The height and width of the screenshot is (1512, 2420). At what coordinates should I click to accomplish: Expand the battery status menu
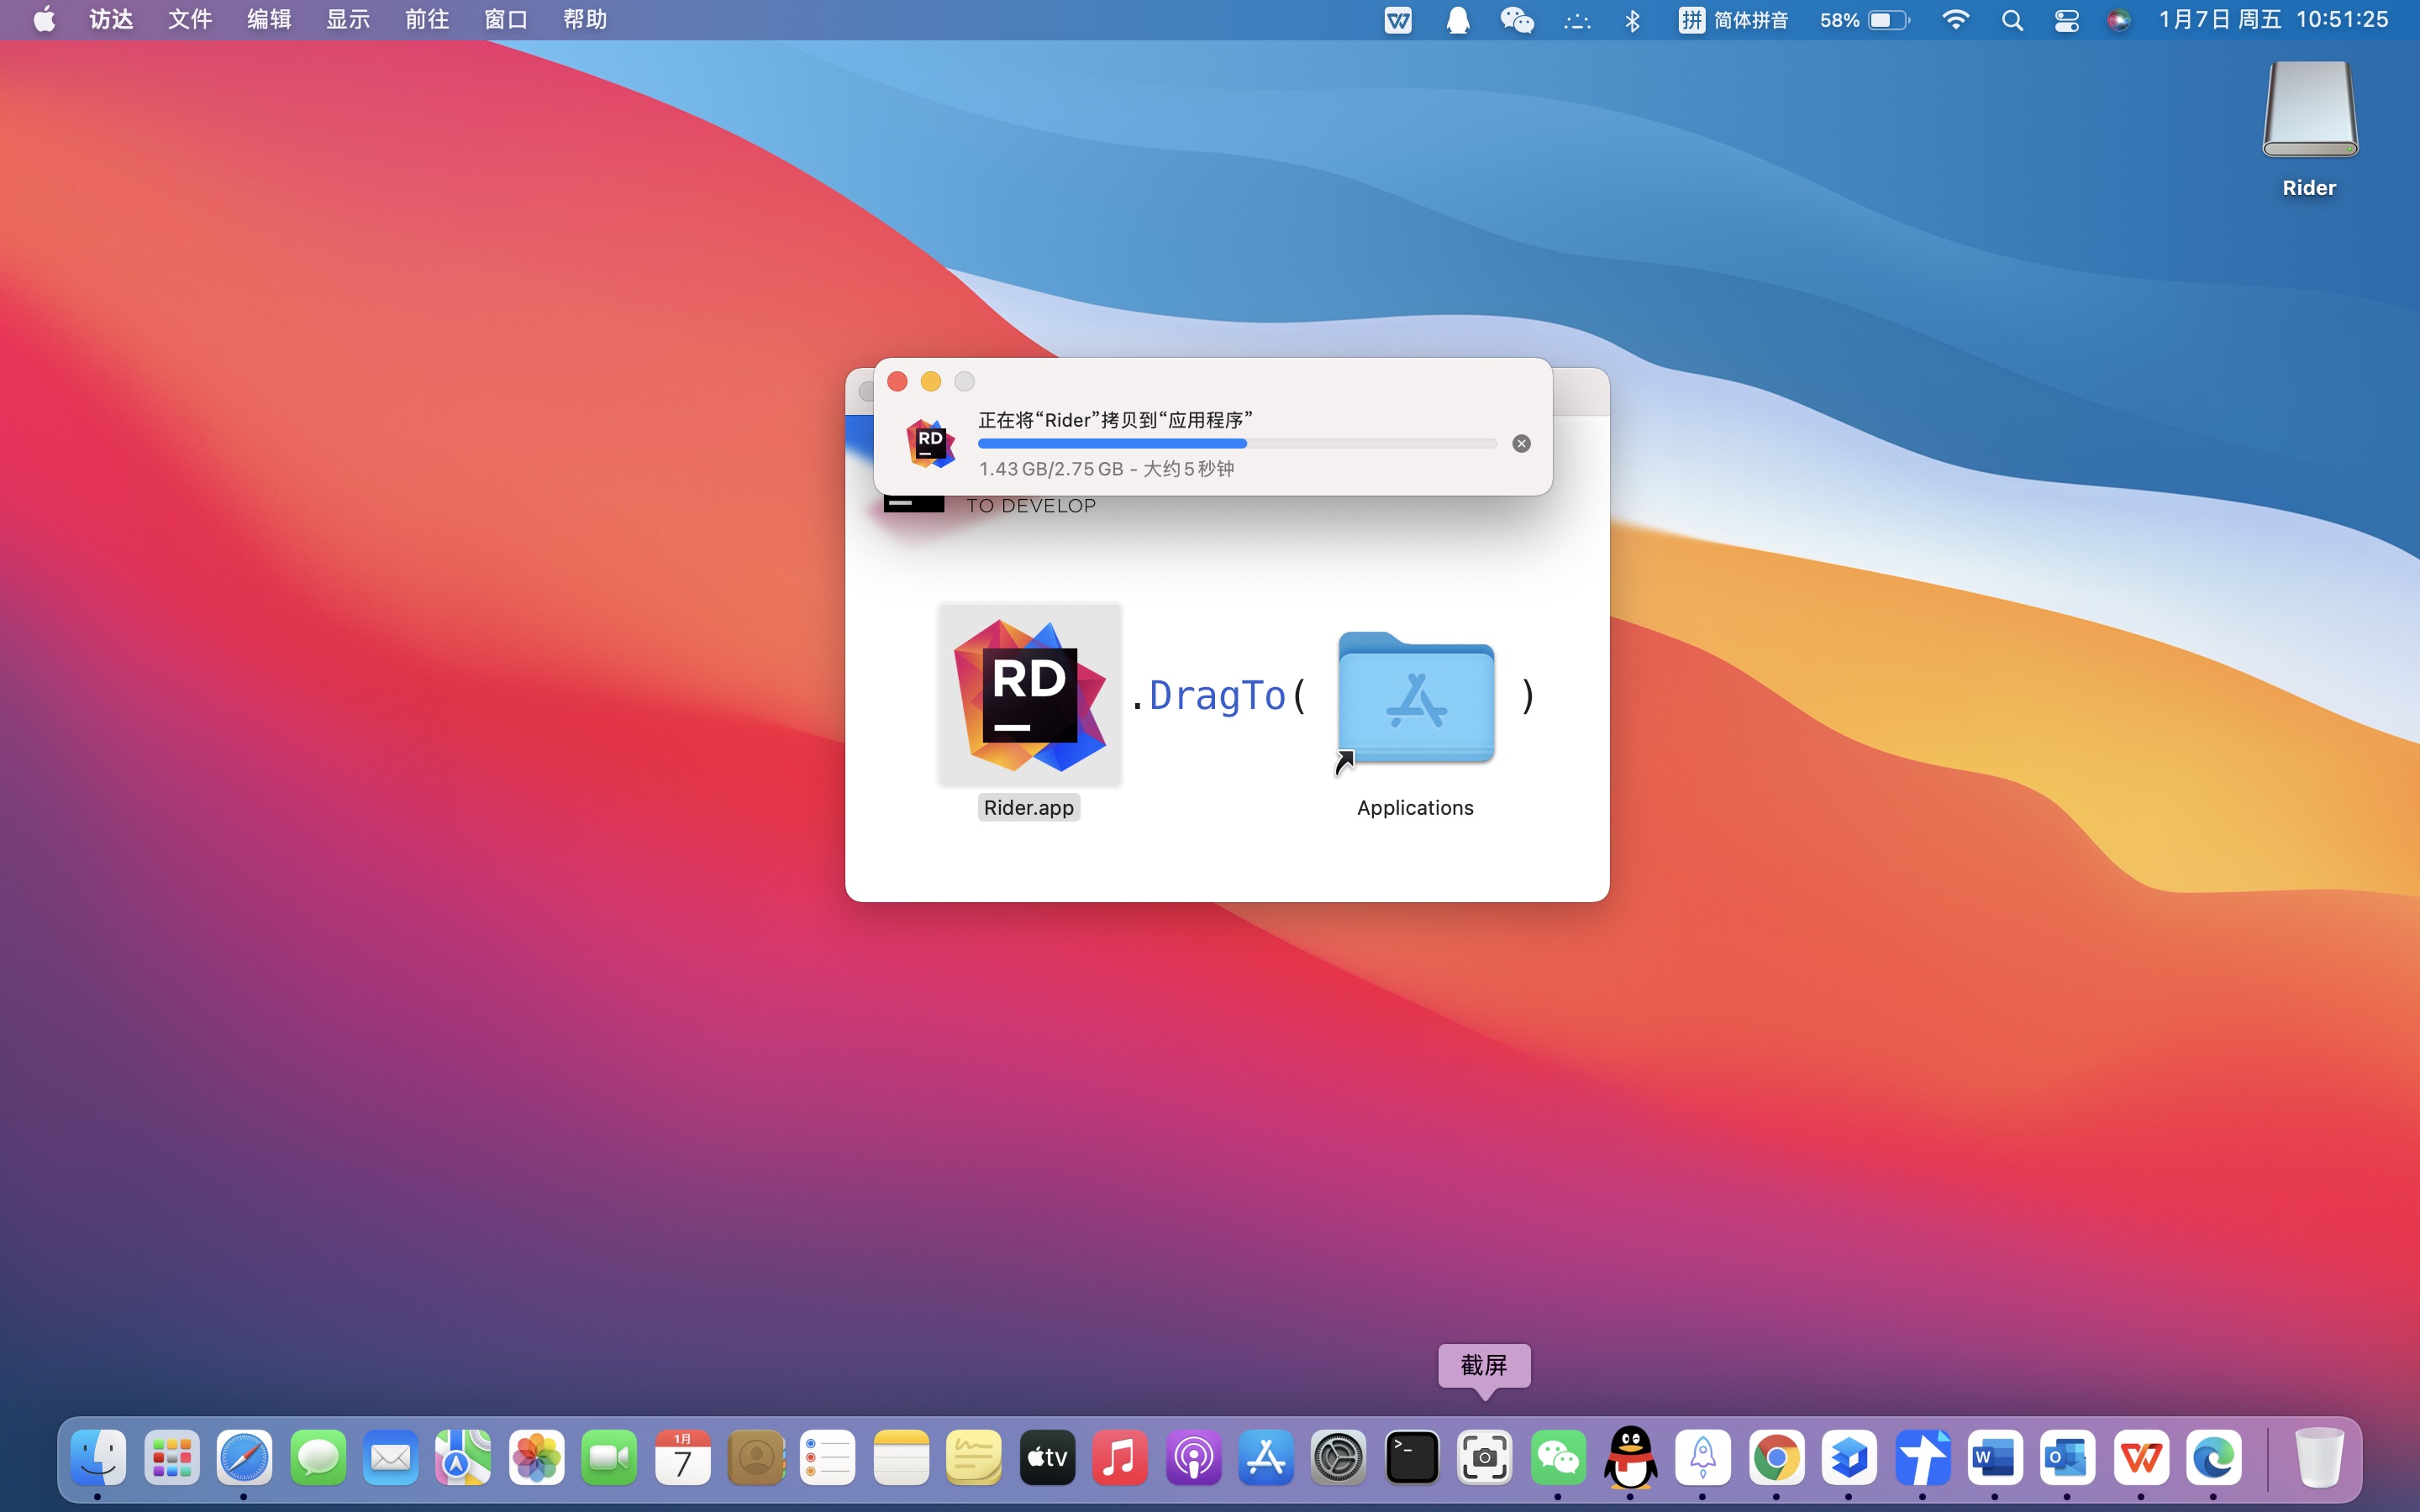pyautogui.click(x=1865, y=20)
